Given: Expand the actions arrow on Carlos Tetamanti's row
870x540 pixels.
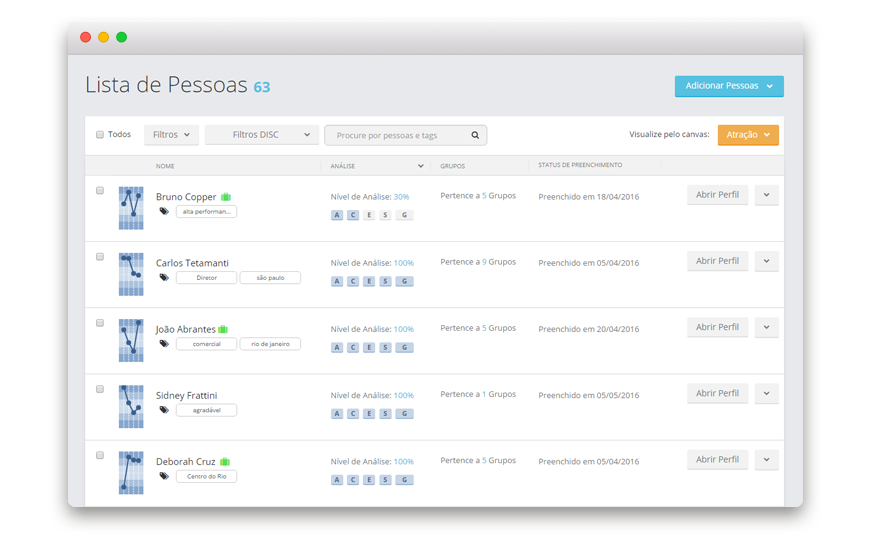Looking at the screenshot, I should (766, 261).
